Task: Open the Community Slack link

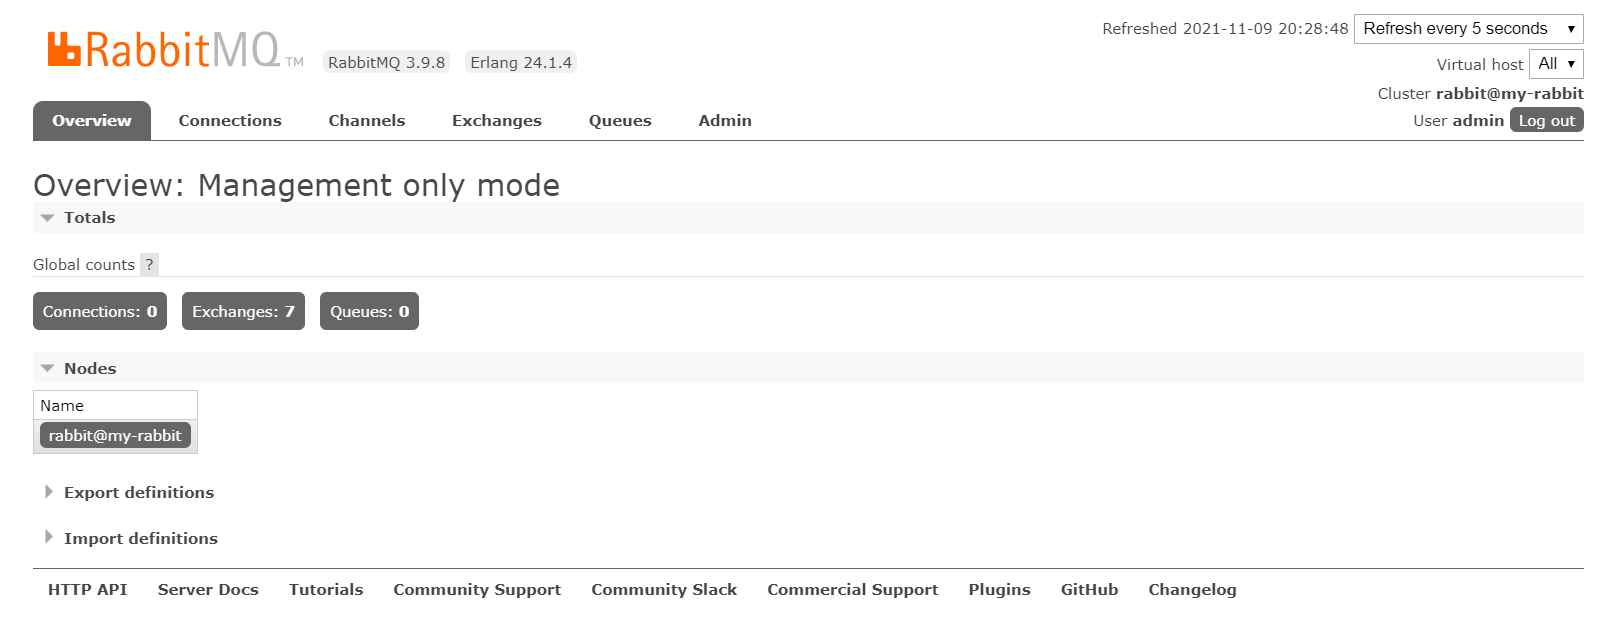Action: click(x=664, y=590)
